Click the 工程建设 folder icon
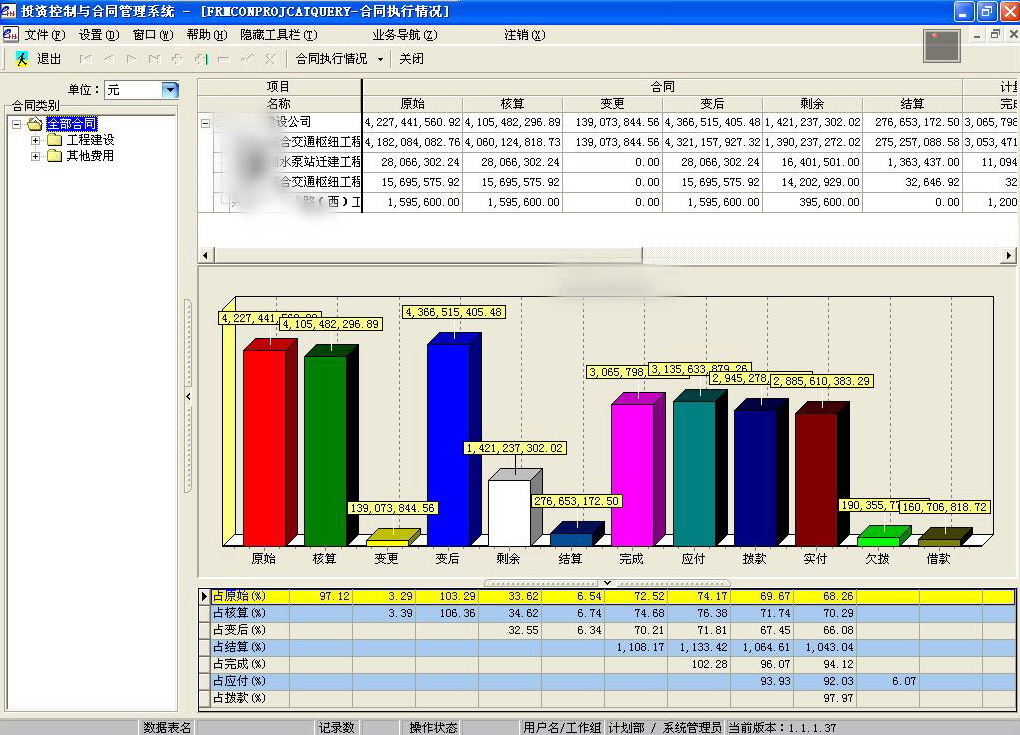Viewport: 1020px width, 735px height. click(x=54, y=140)
